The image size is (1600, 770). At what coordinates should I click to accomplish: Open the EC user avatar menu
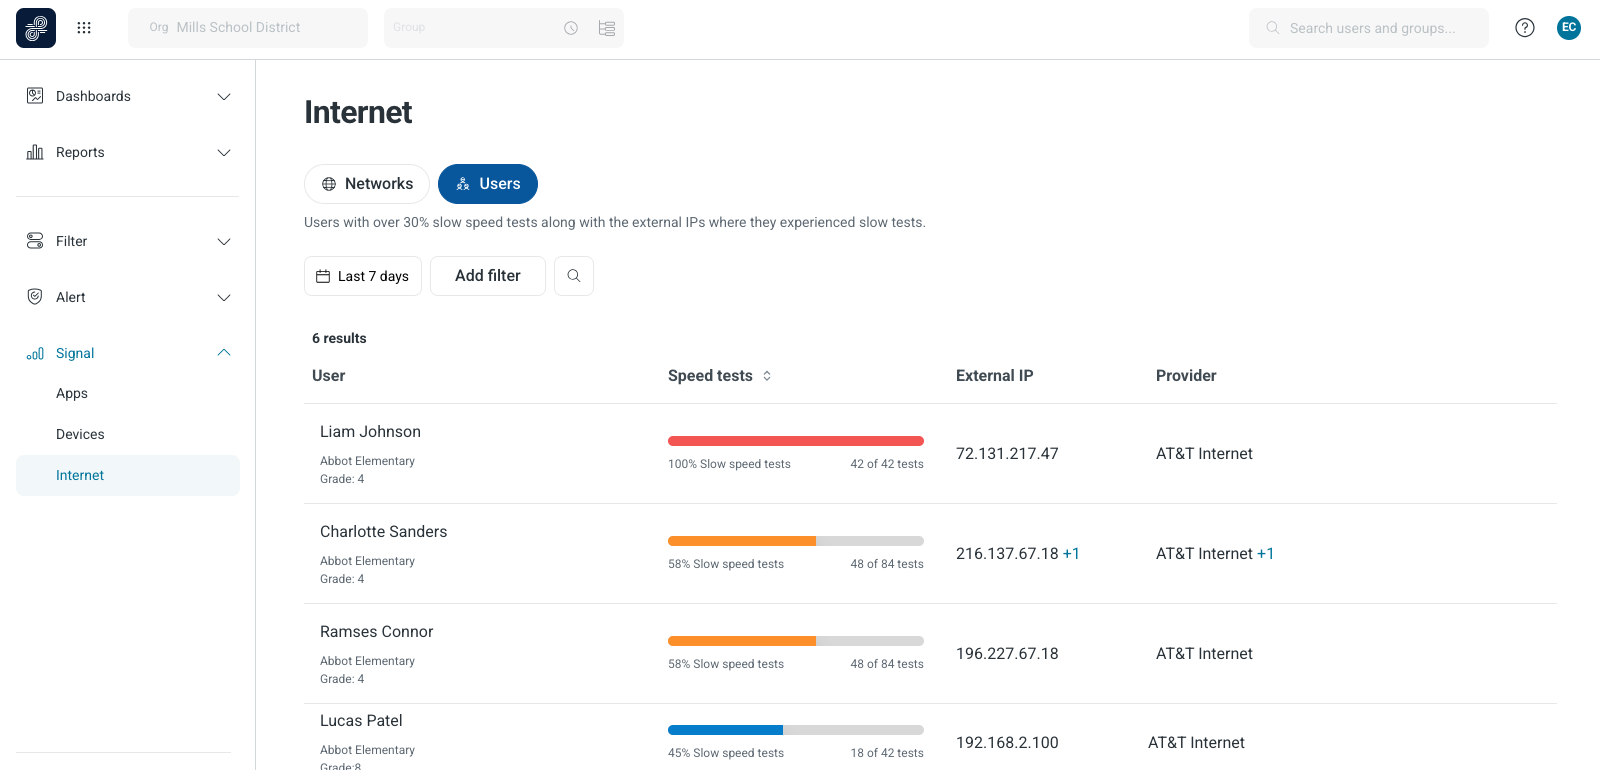click(x=1569, y=28)
